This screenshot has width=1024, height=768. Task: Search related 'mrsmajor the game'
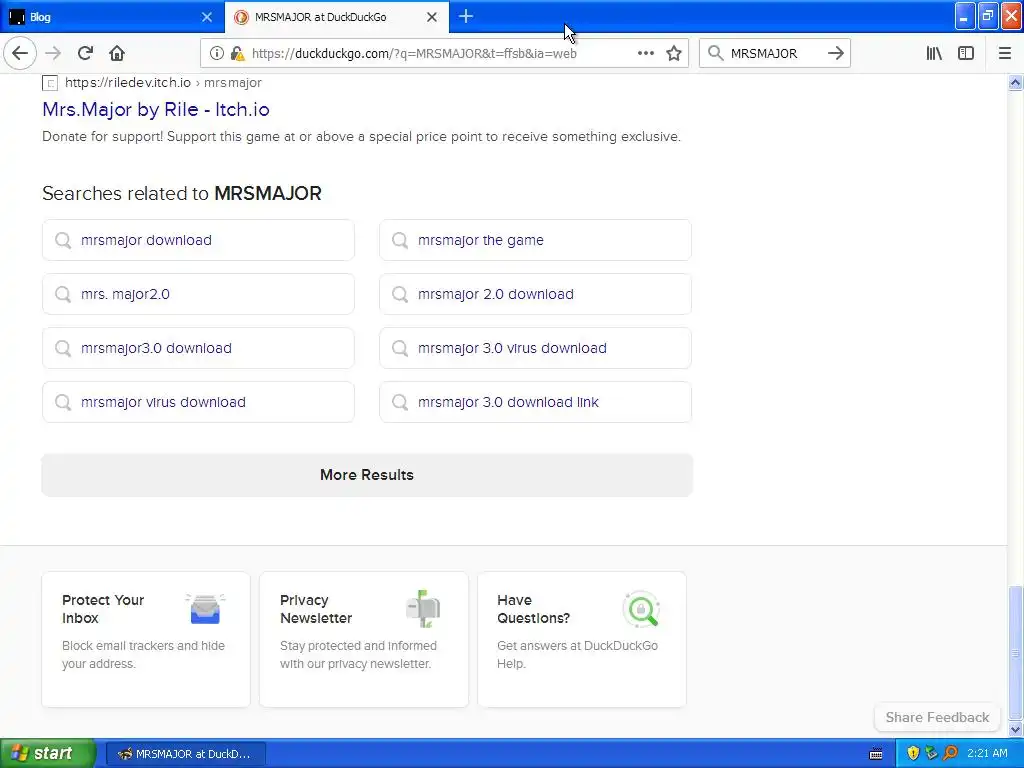tap(536, 240)
